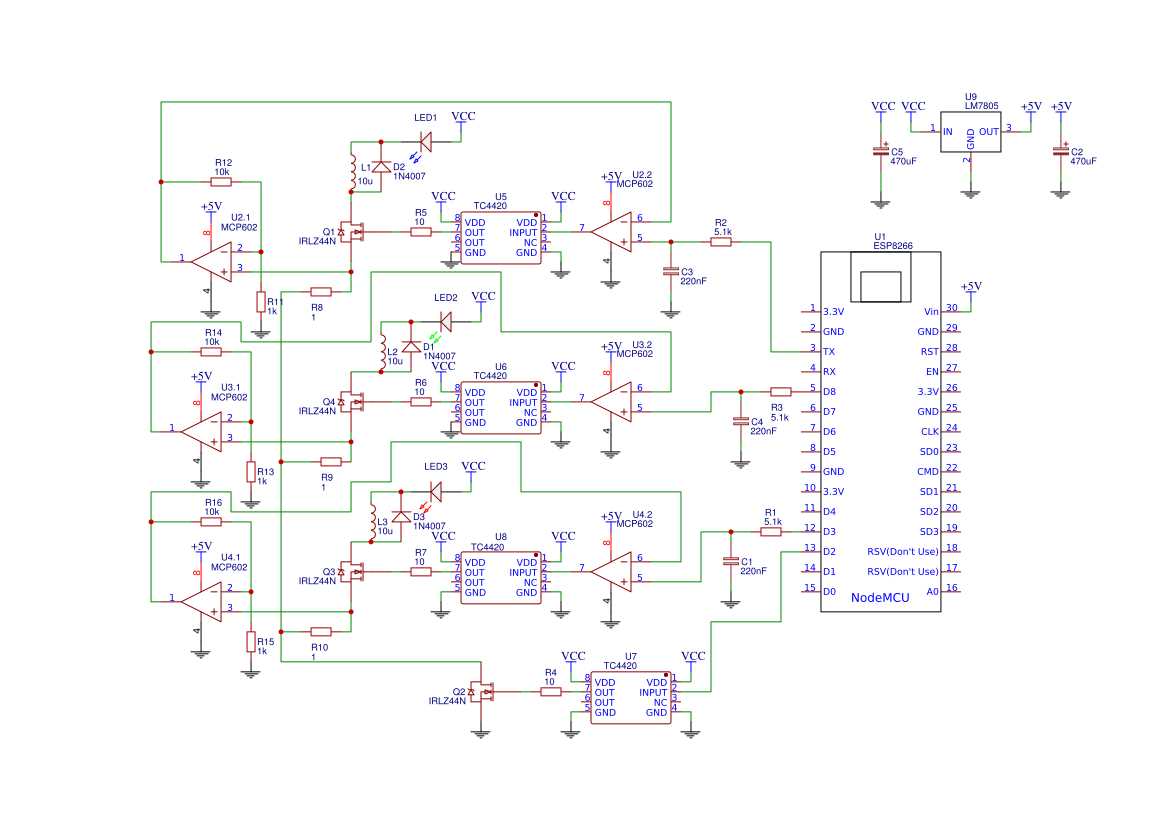This screenshot has height=829, width=1172.
Task: Click the R12 10k resistor symbol
Action: pyautogui.click(x=220, y=182)
